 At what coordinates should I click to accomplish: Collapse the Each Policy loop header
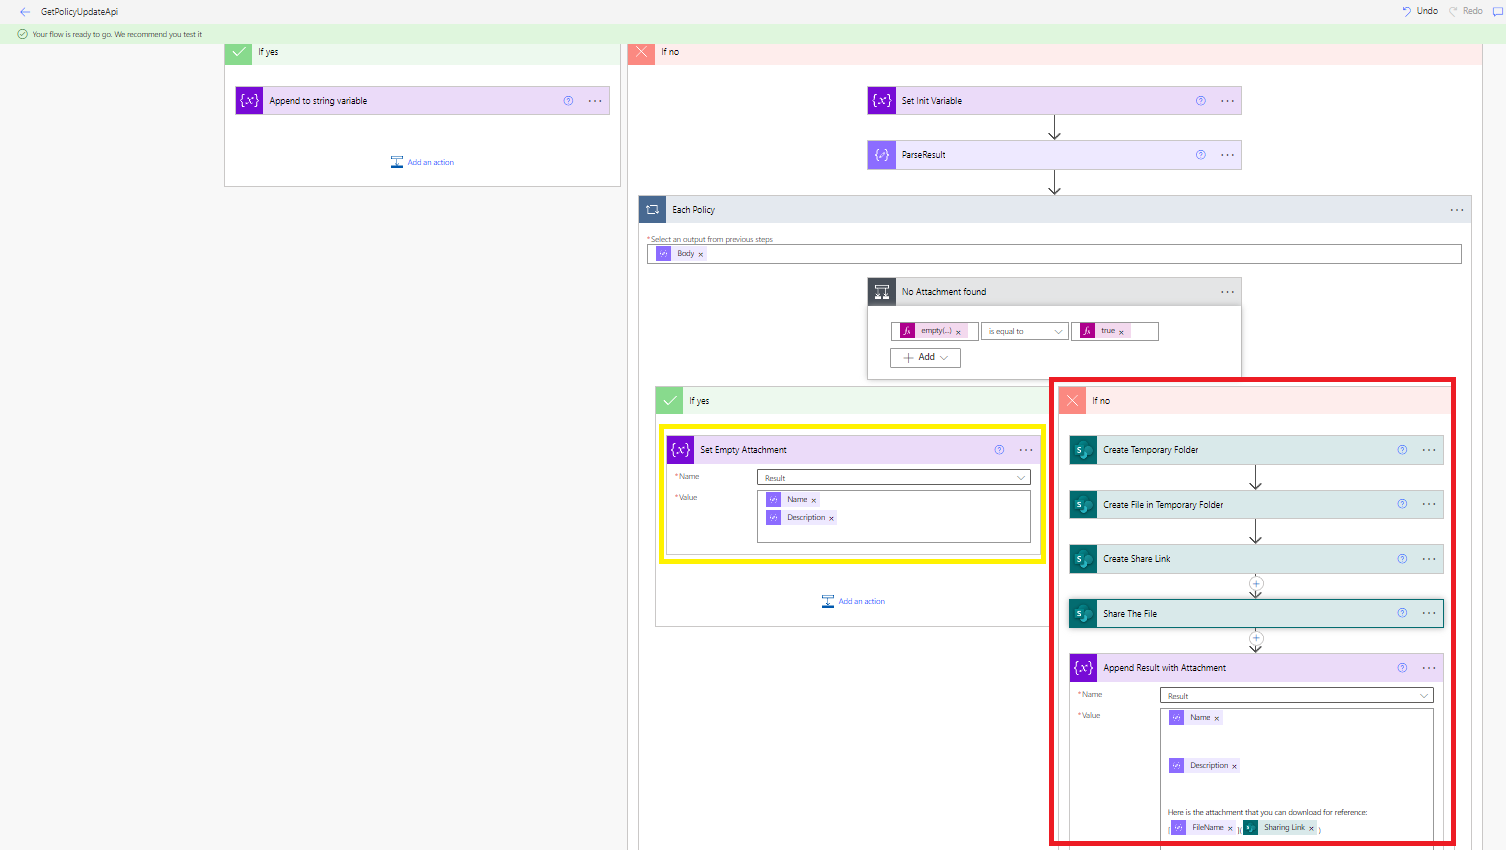tap(1055, 210)
